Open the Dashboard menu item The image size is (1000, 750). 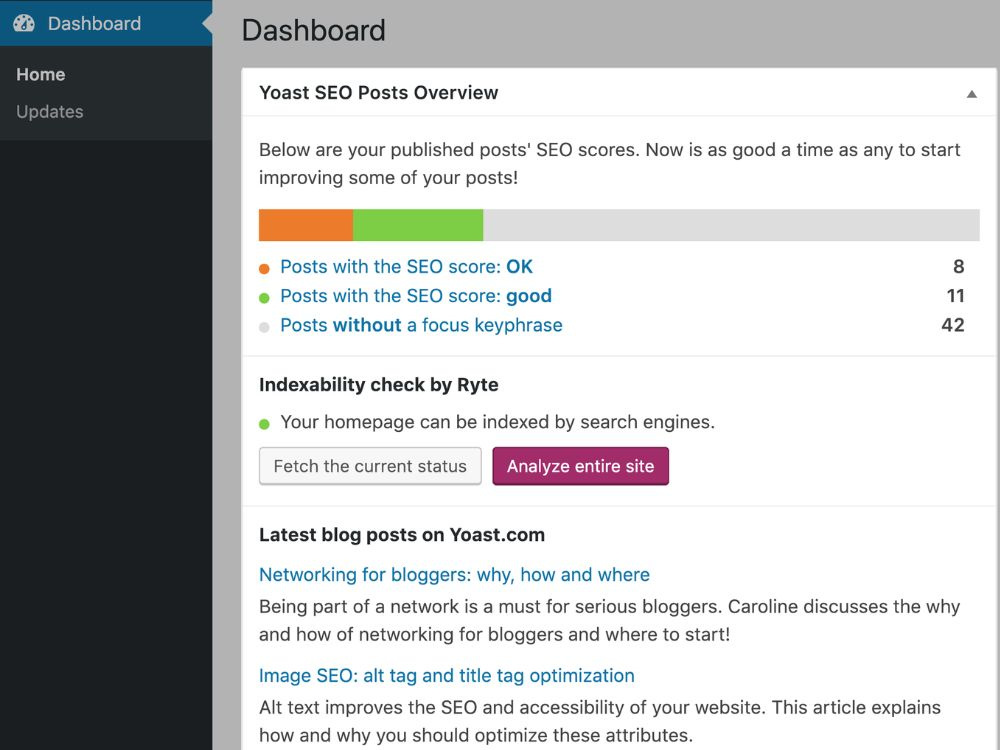tap(106, 23)
